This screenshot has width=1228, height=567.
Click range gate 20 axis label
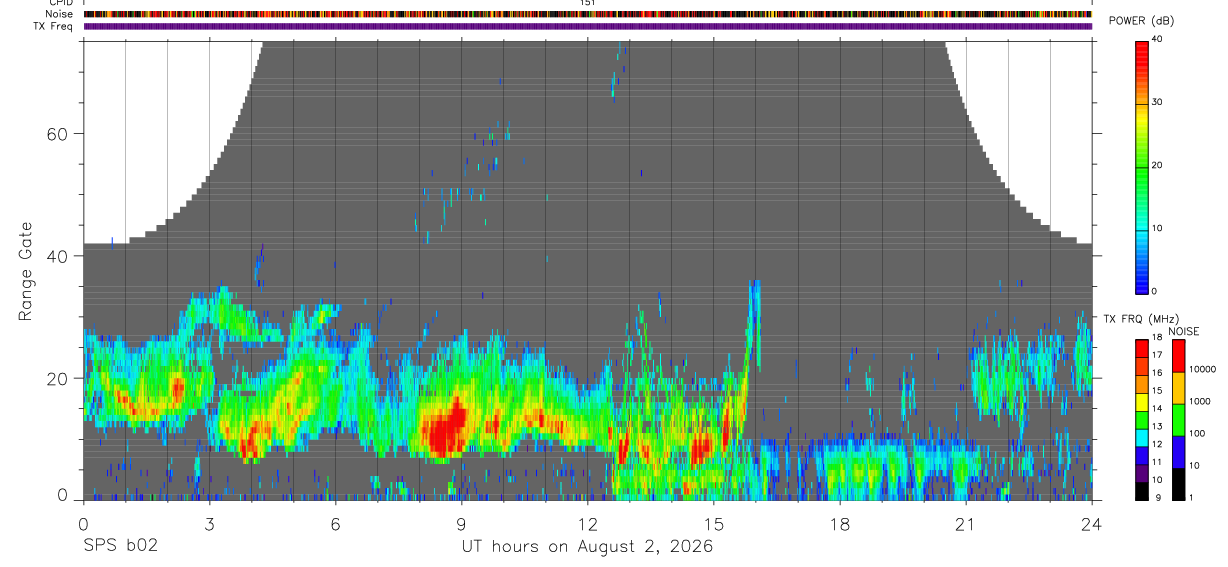[x=57, y=379]
